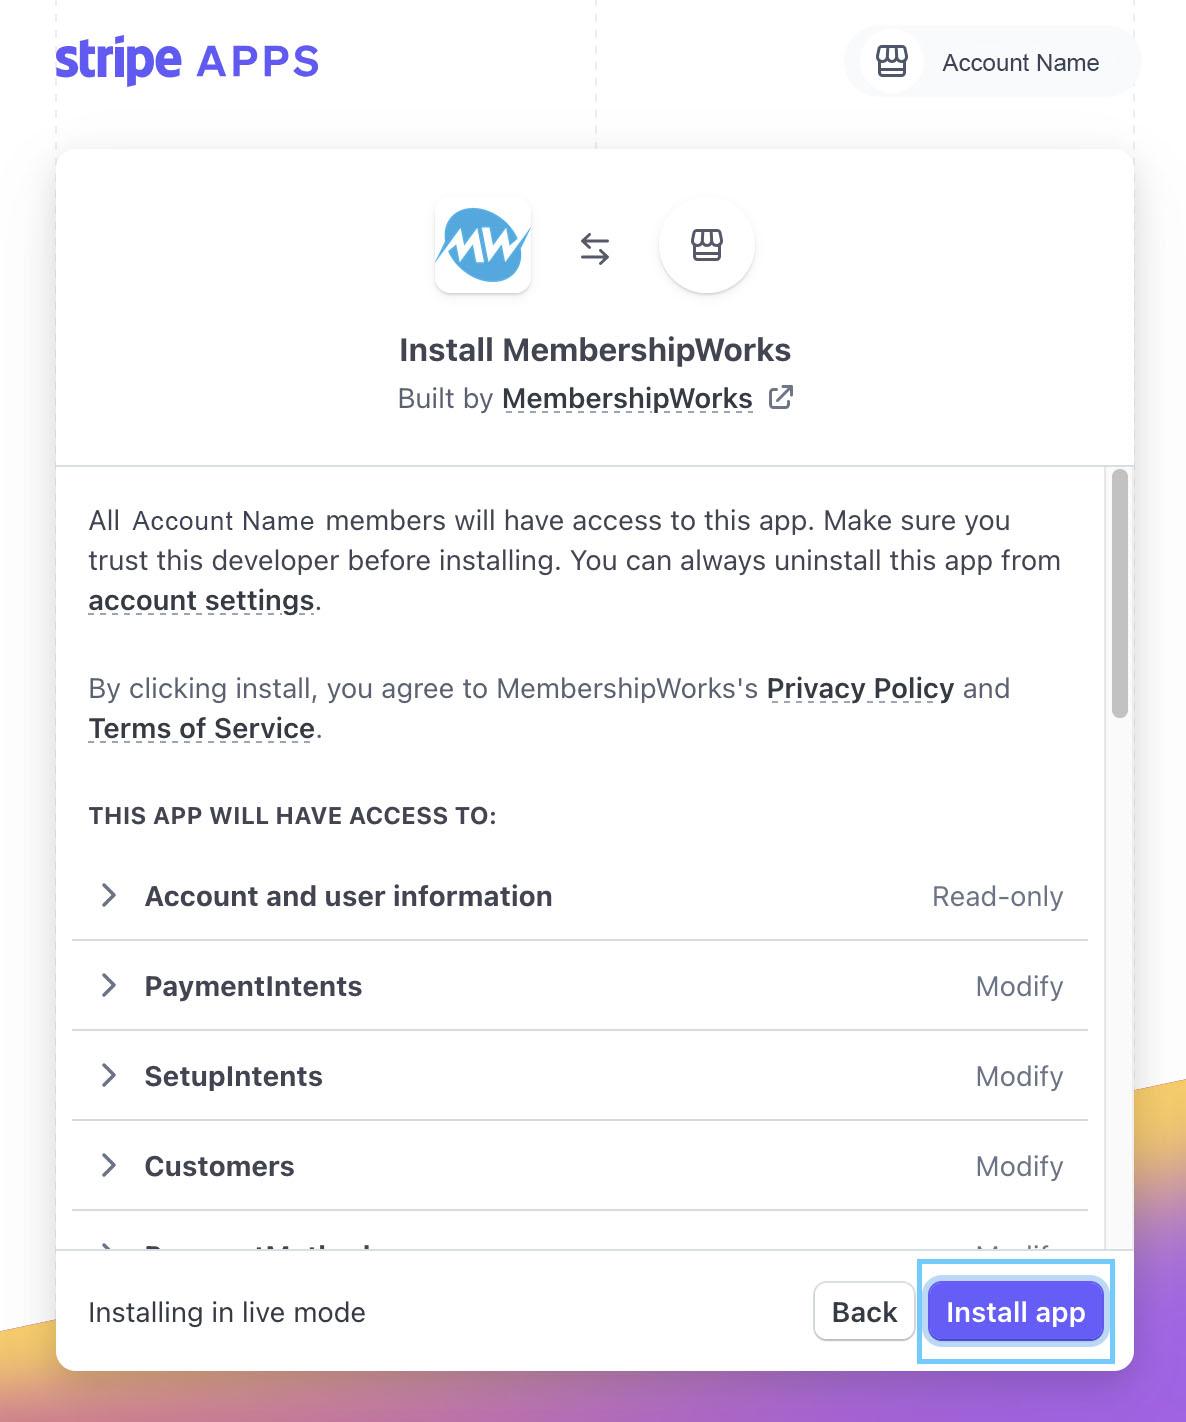The height and width of the screenshot is (1422, 1186).
Task: Click the Install app button
Action: point(1015,1312)
